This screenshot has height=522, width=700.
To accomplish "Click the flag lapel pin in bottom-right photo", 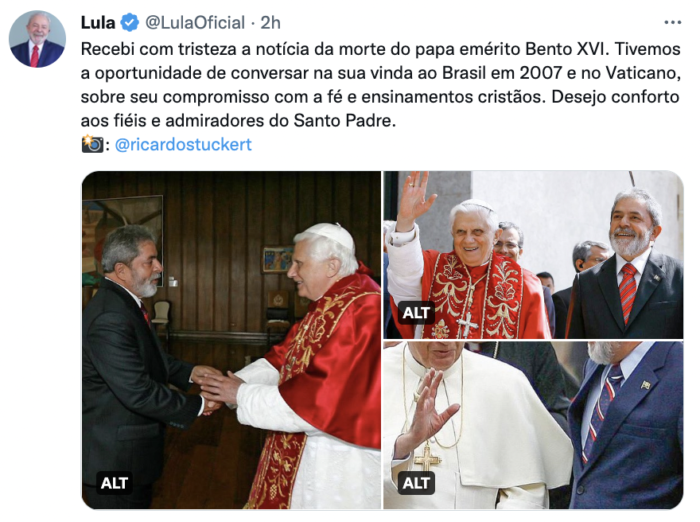I will [x=646, y=385].
